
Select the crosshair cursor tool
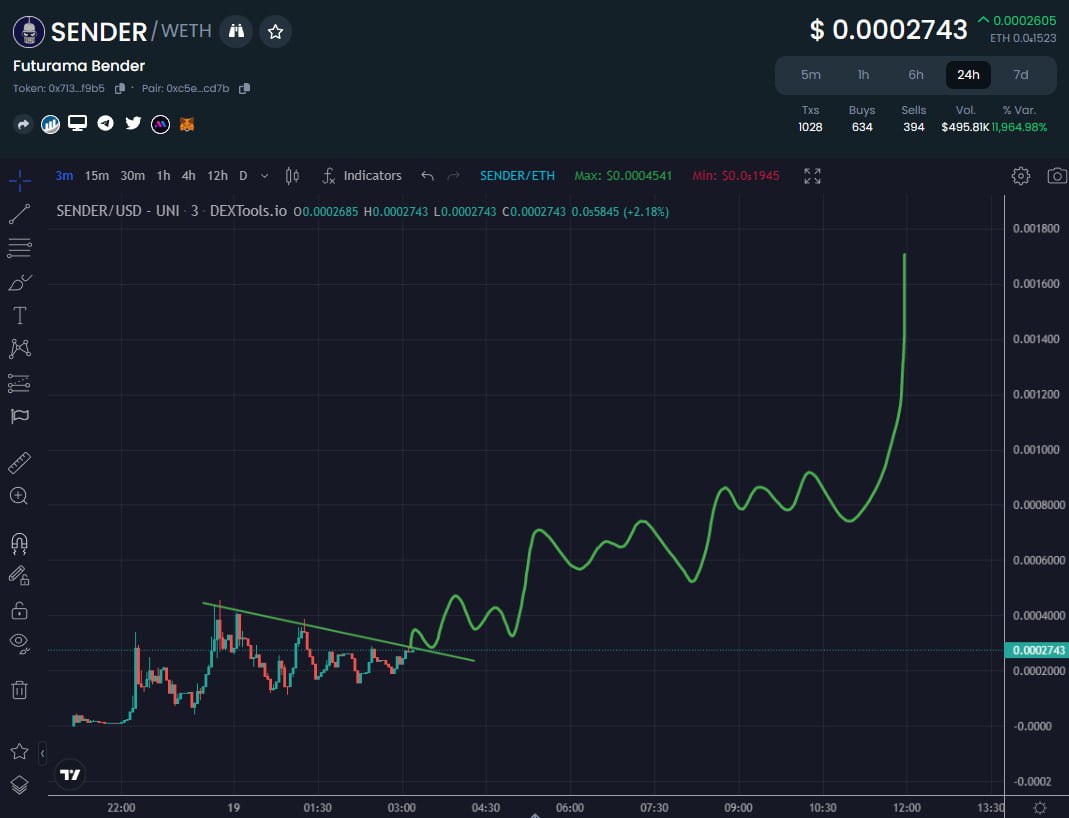tap(20, 181)
